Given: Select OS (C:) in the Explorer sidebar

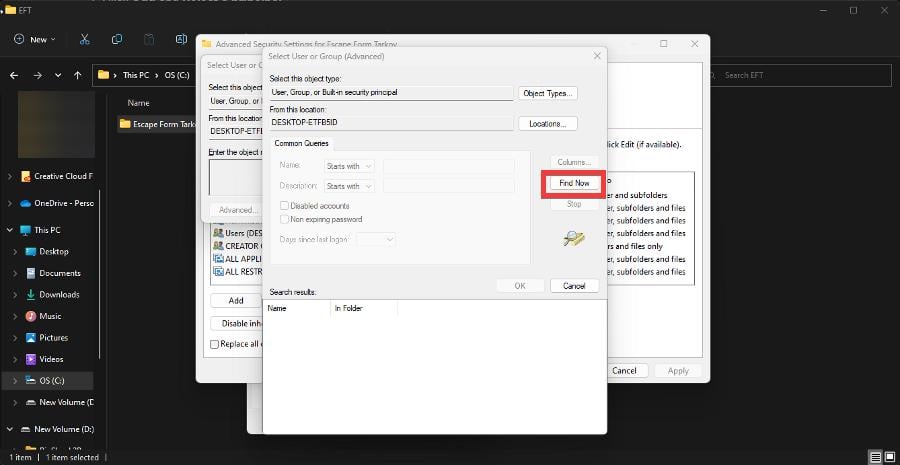Looking at the screenshot, I should tap(48, 381).
